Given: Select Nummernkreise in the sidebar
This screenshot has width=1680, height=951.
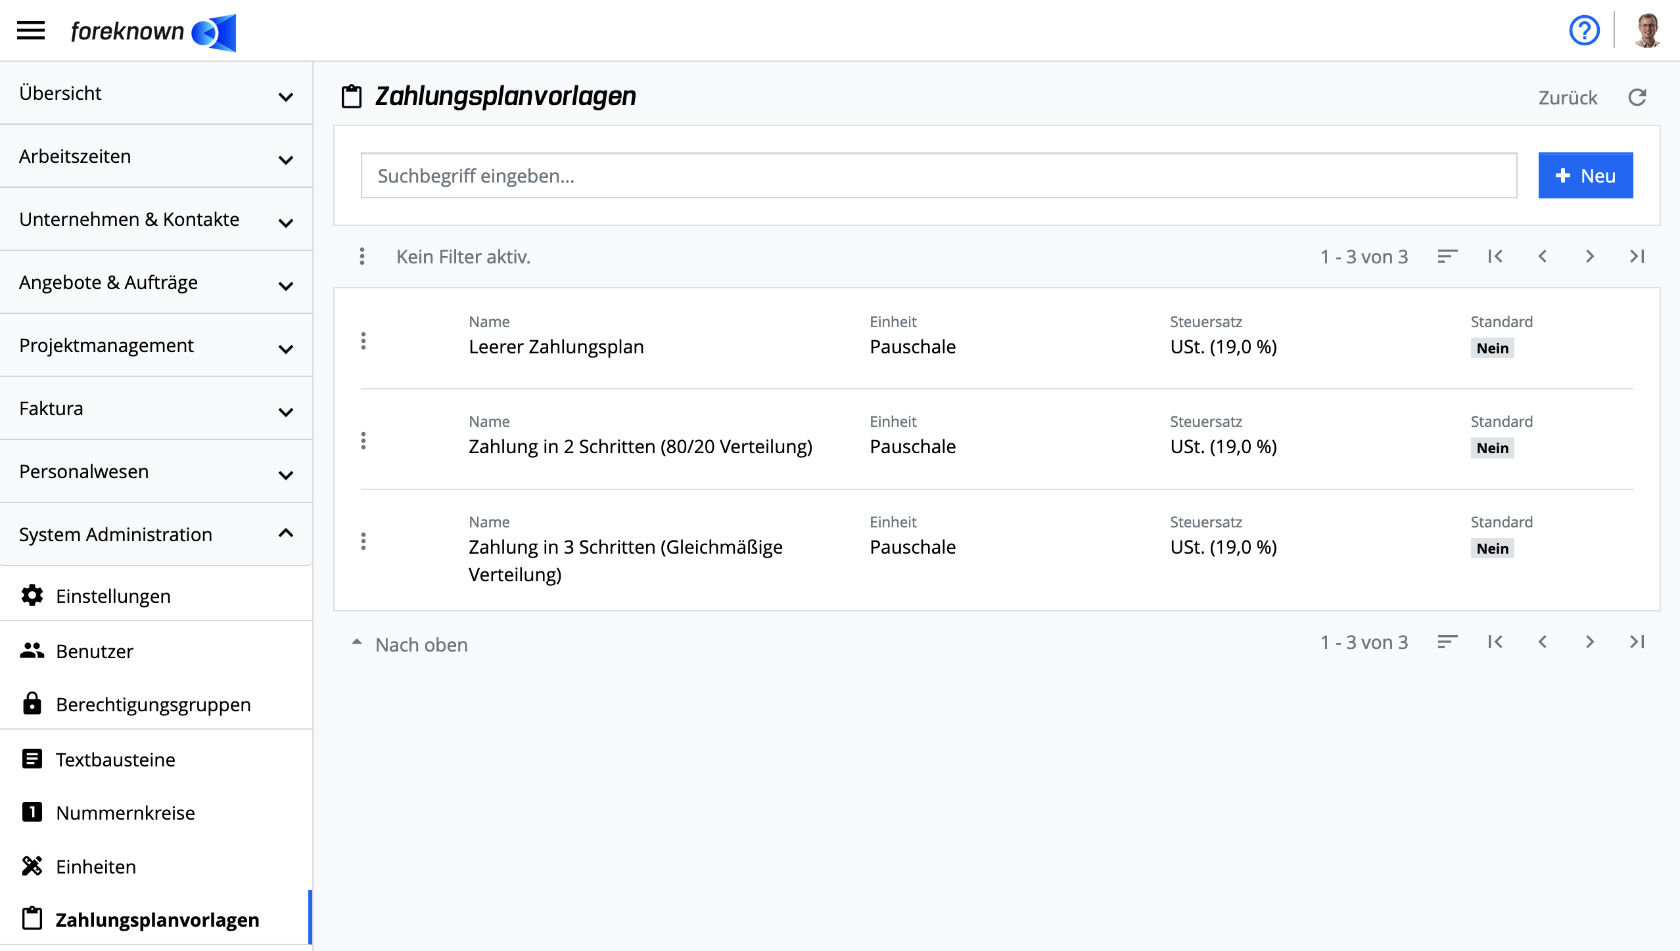Looking at the screenshot, I should [125, 813].
